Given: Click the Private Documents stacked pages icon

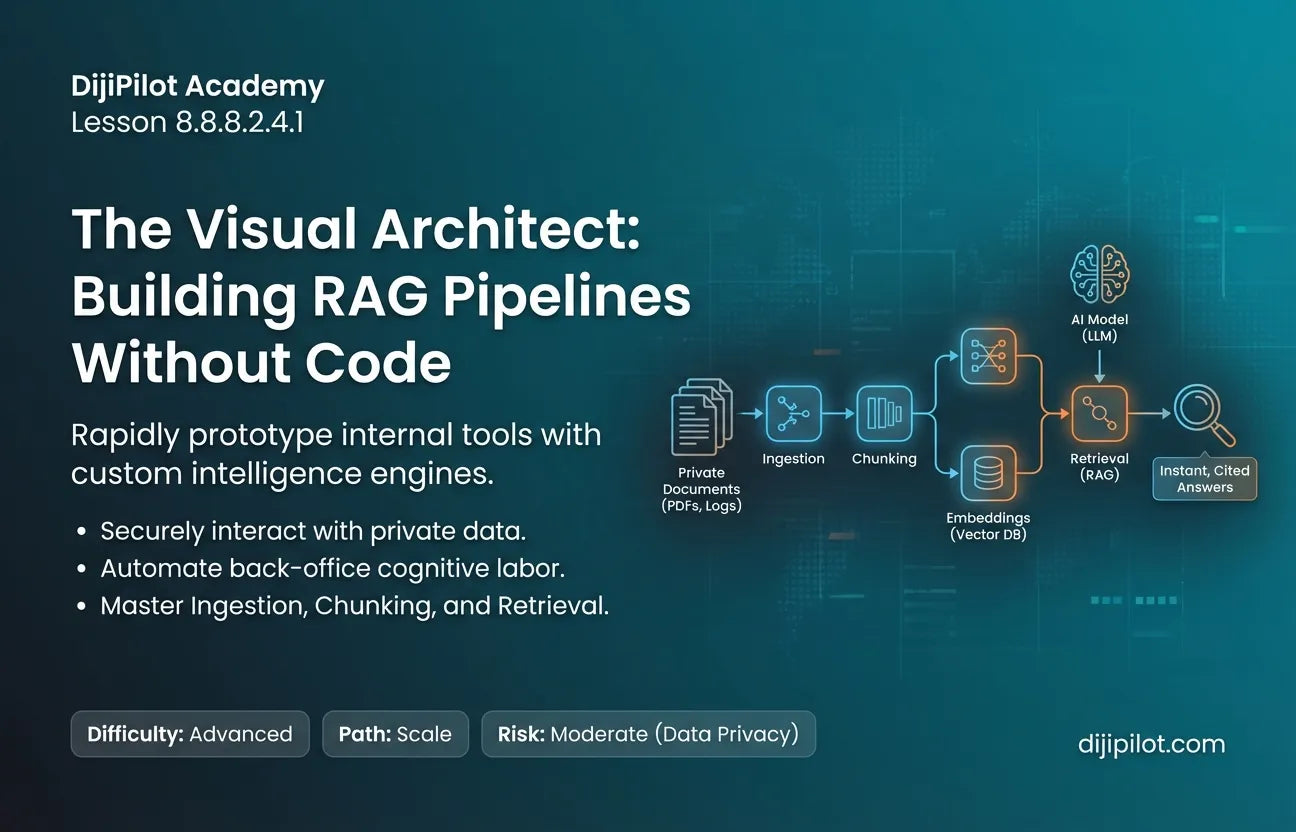Looking at the screenshot, I should 703,415.
